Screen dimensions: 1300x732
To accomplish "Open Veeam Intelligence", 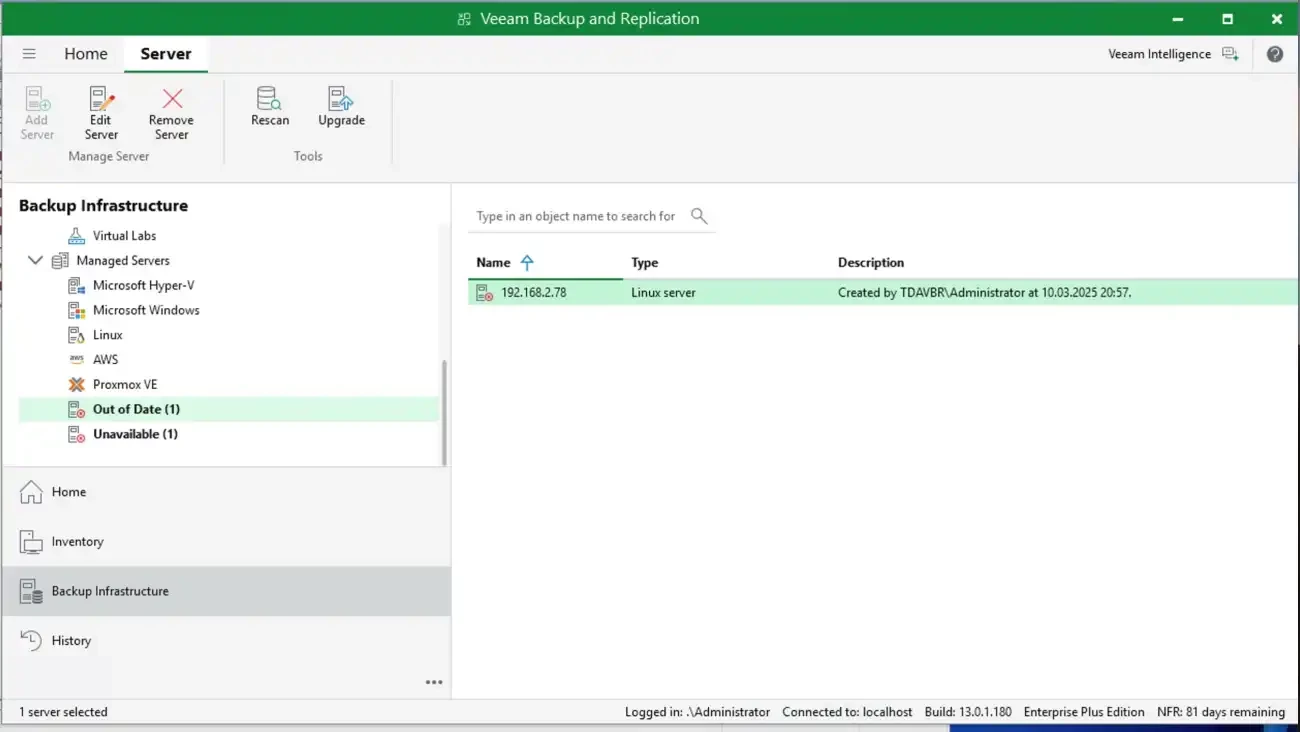I will click(1173, 54).
